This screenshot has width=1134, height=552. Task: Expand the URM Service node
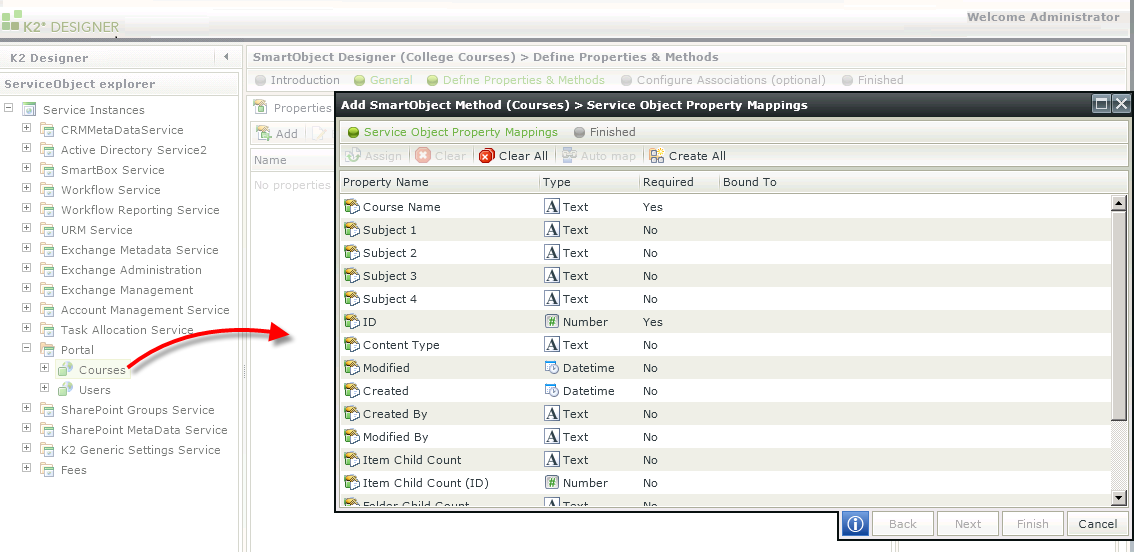point(27,228)
